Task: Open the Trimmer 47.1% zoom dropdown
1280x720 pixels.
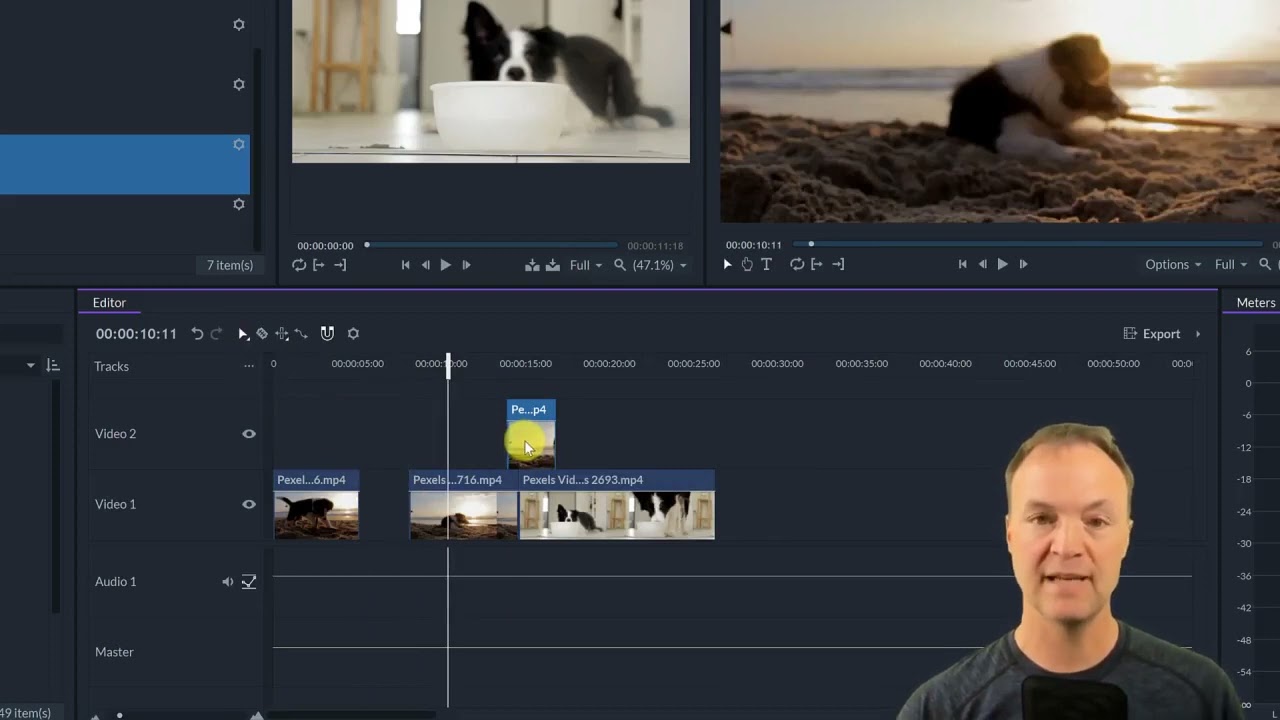Action: coord(660,265)
